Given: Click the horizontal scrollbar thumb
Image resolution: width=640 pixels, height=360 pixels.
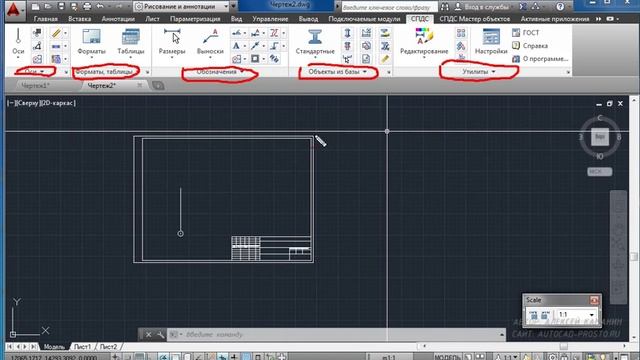Looking at the screenshot, I should 564,347.
